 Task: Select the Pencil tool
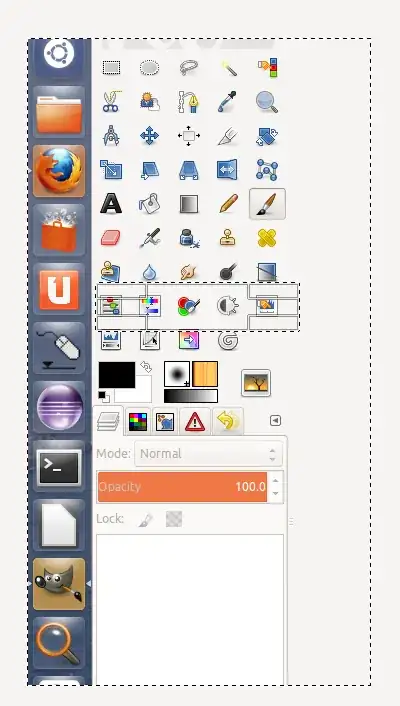[228, 204]
